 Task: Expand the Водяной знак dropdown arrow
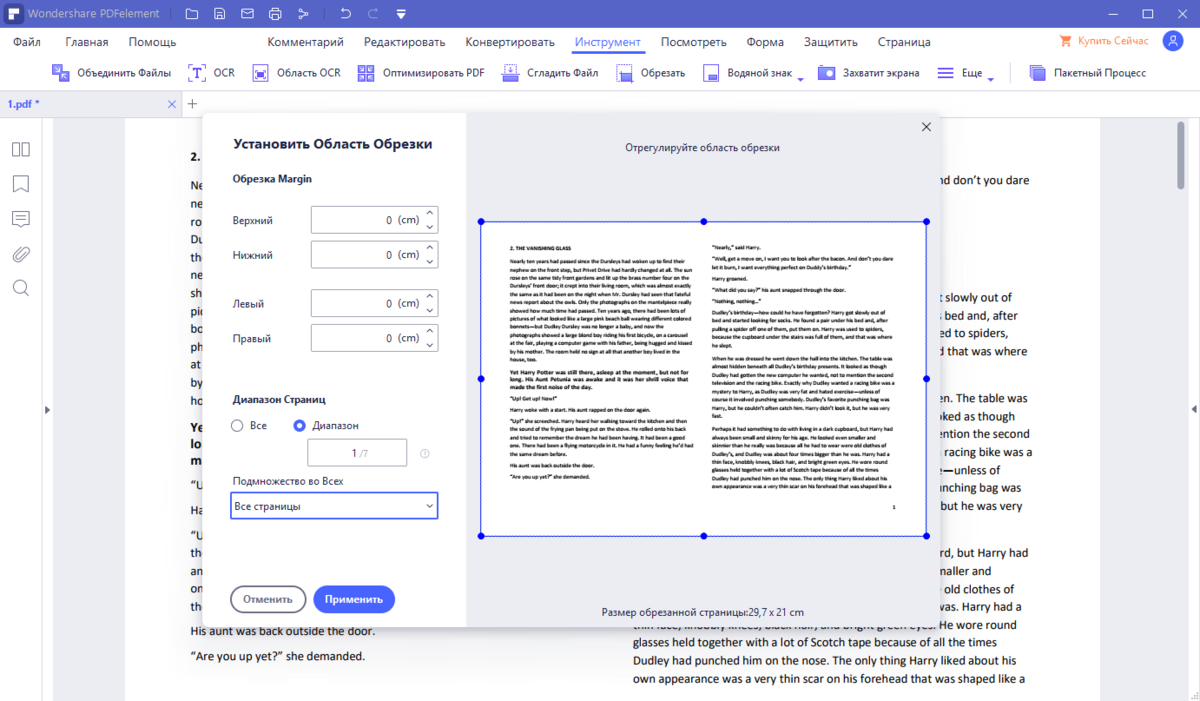tap(800, 80)
